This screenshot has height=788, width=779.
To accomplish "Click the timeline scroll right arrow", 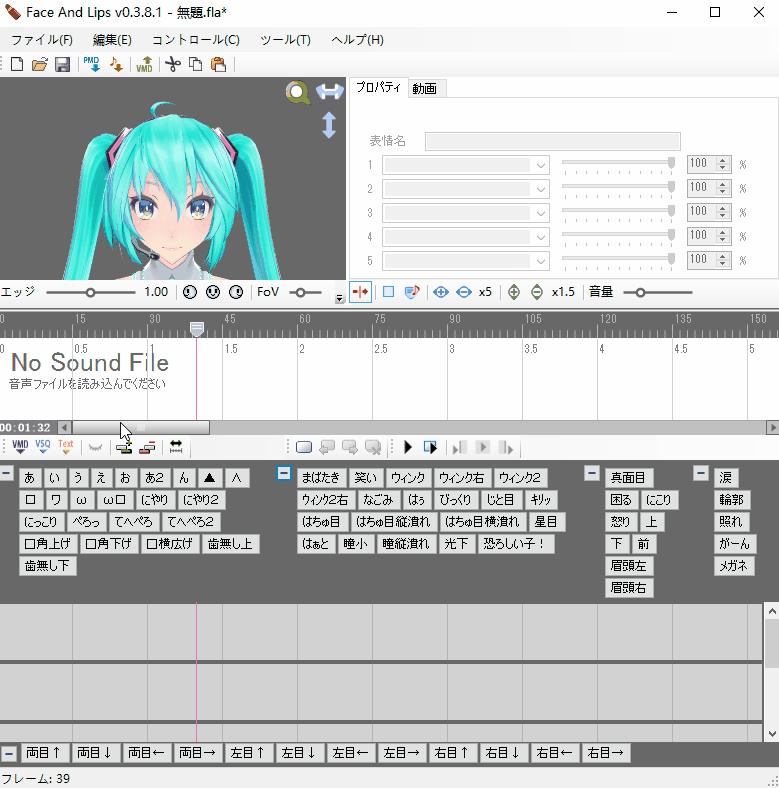I will click(772, 428).
